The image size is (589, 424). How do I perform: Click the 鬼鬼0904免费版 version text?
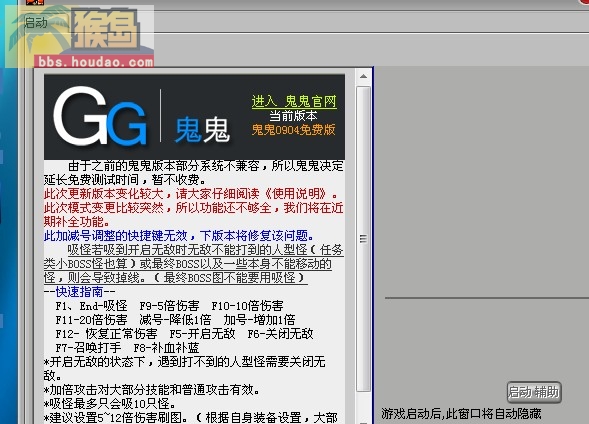click(x=293, y=130)
